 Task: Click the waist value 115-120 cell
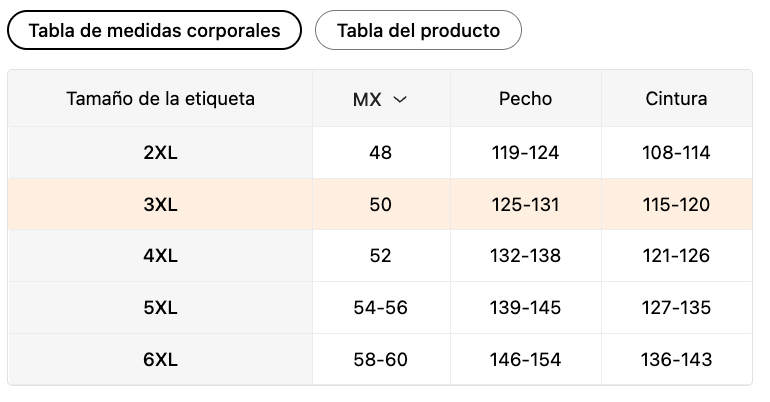676,205
